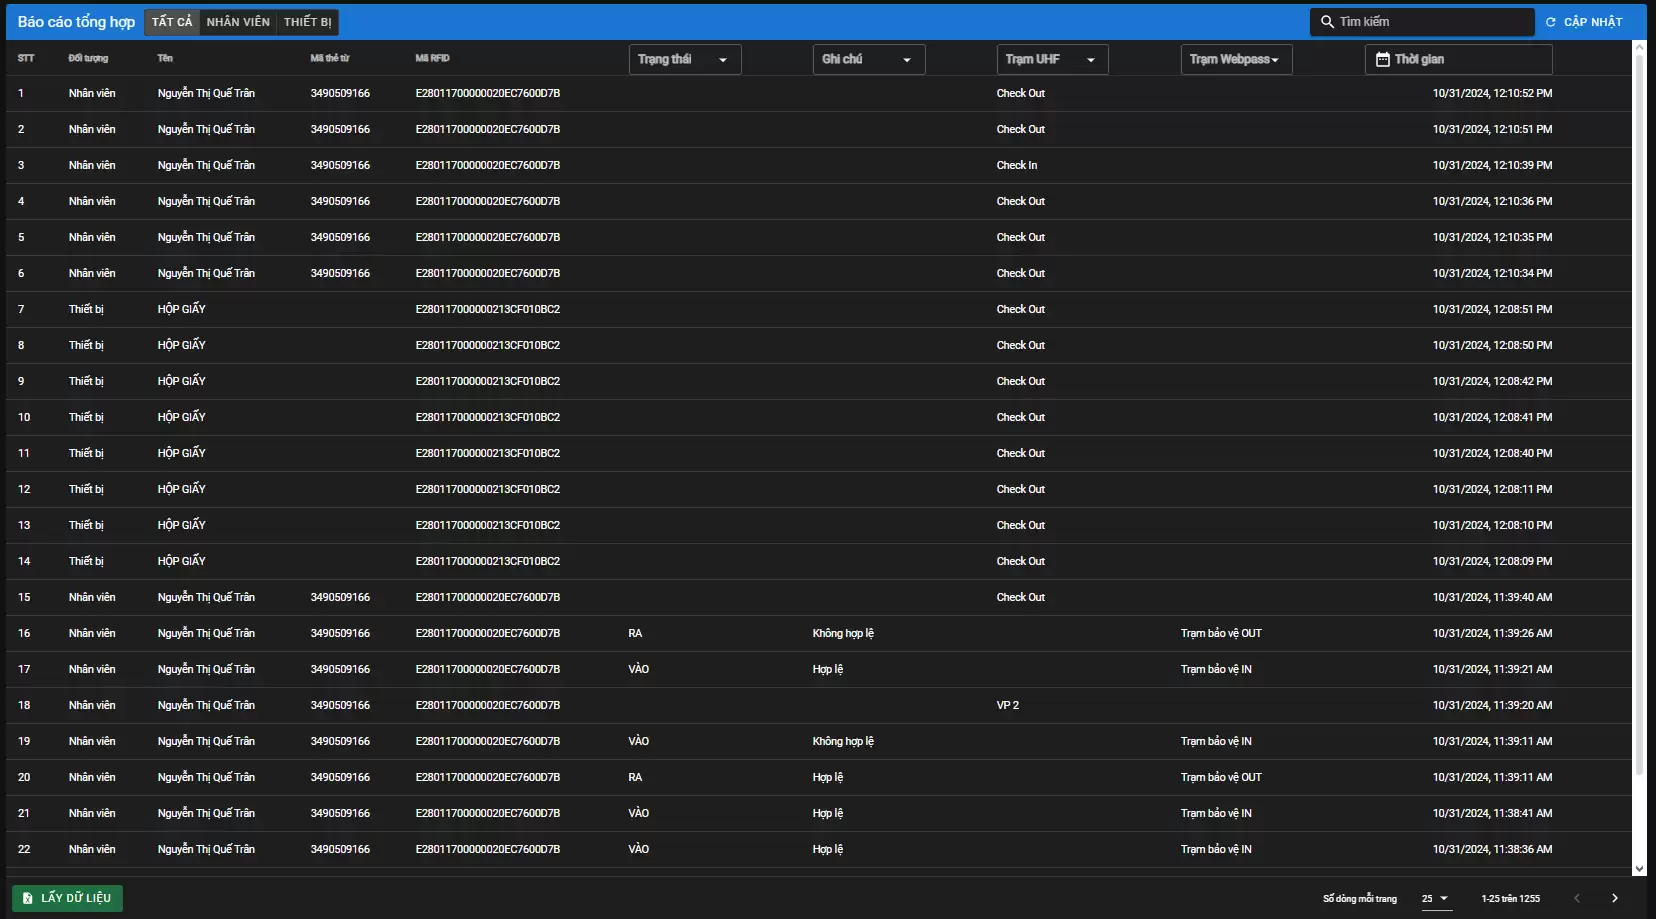The height and width of the screenshot is (919, 1659).
Task: Expand the Ghi chú dropdown filter
Action: 868,60
